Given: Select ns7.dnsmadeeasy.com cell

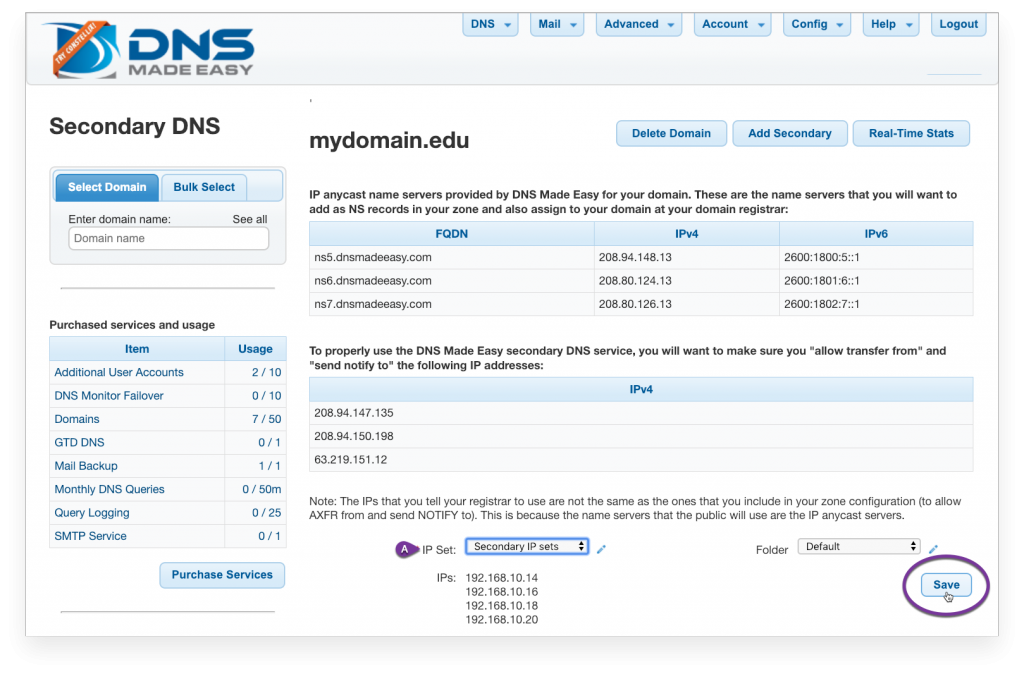Looking at the screenshot, I should (452, 304).
